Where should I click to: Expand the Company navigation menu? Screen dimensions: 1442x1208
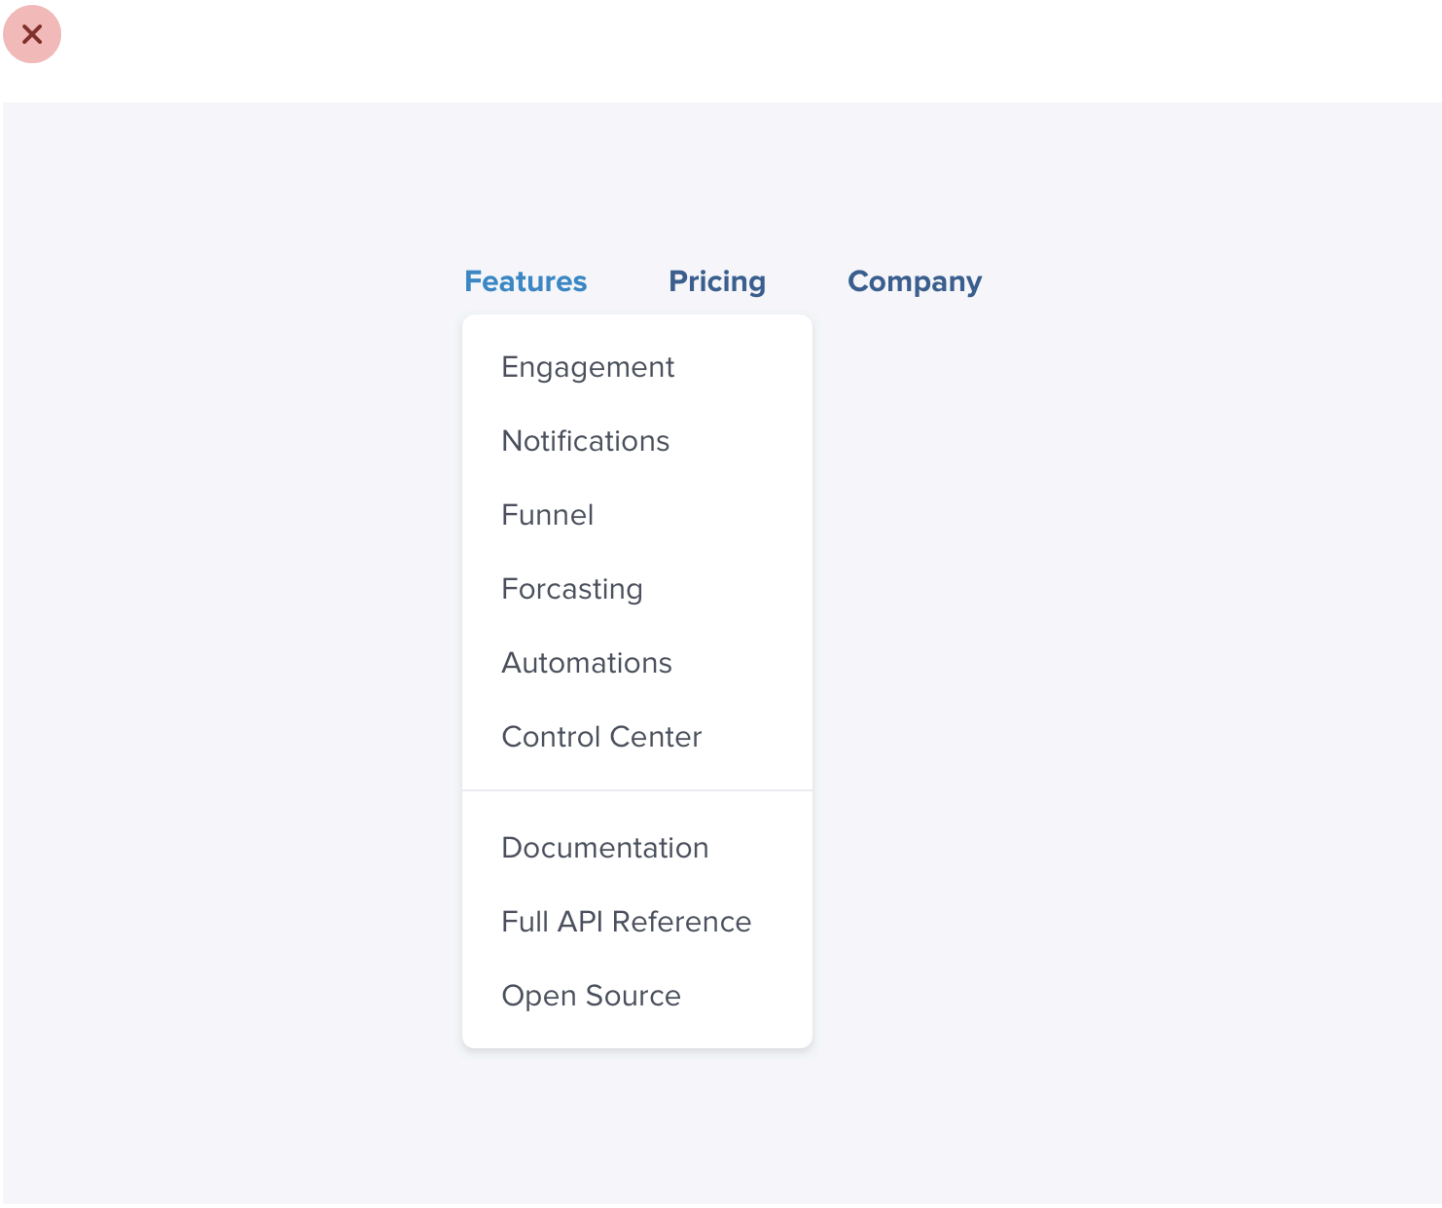point(914,282)
